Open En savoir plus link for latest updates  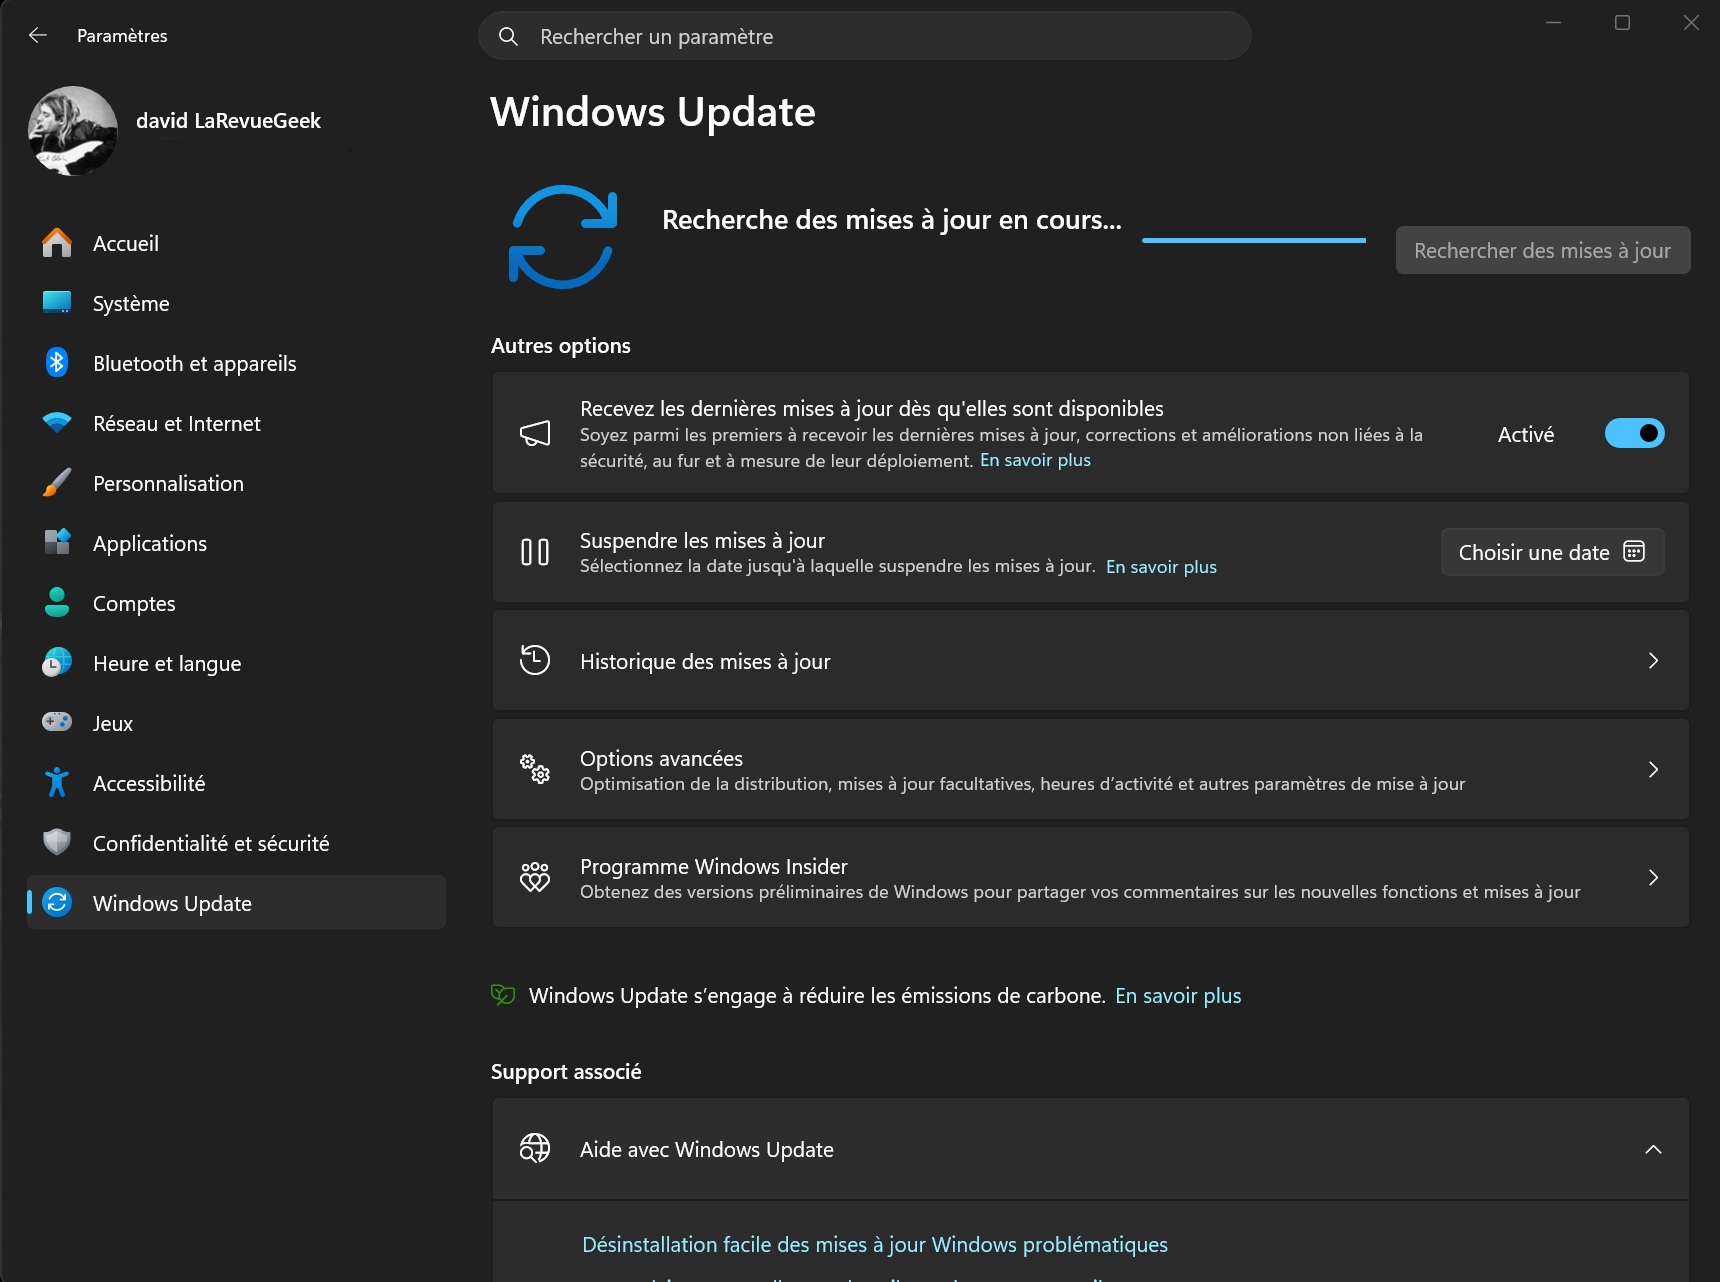(1035, 460)
